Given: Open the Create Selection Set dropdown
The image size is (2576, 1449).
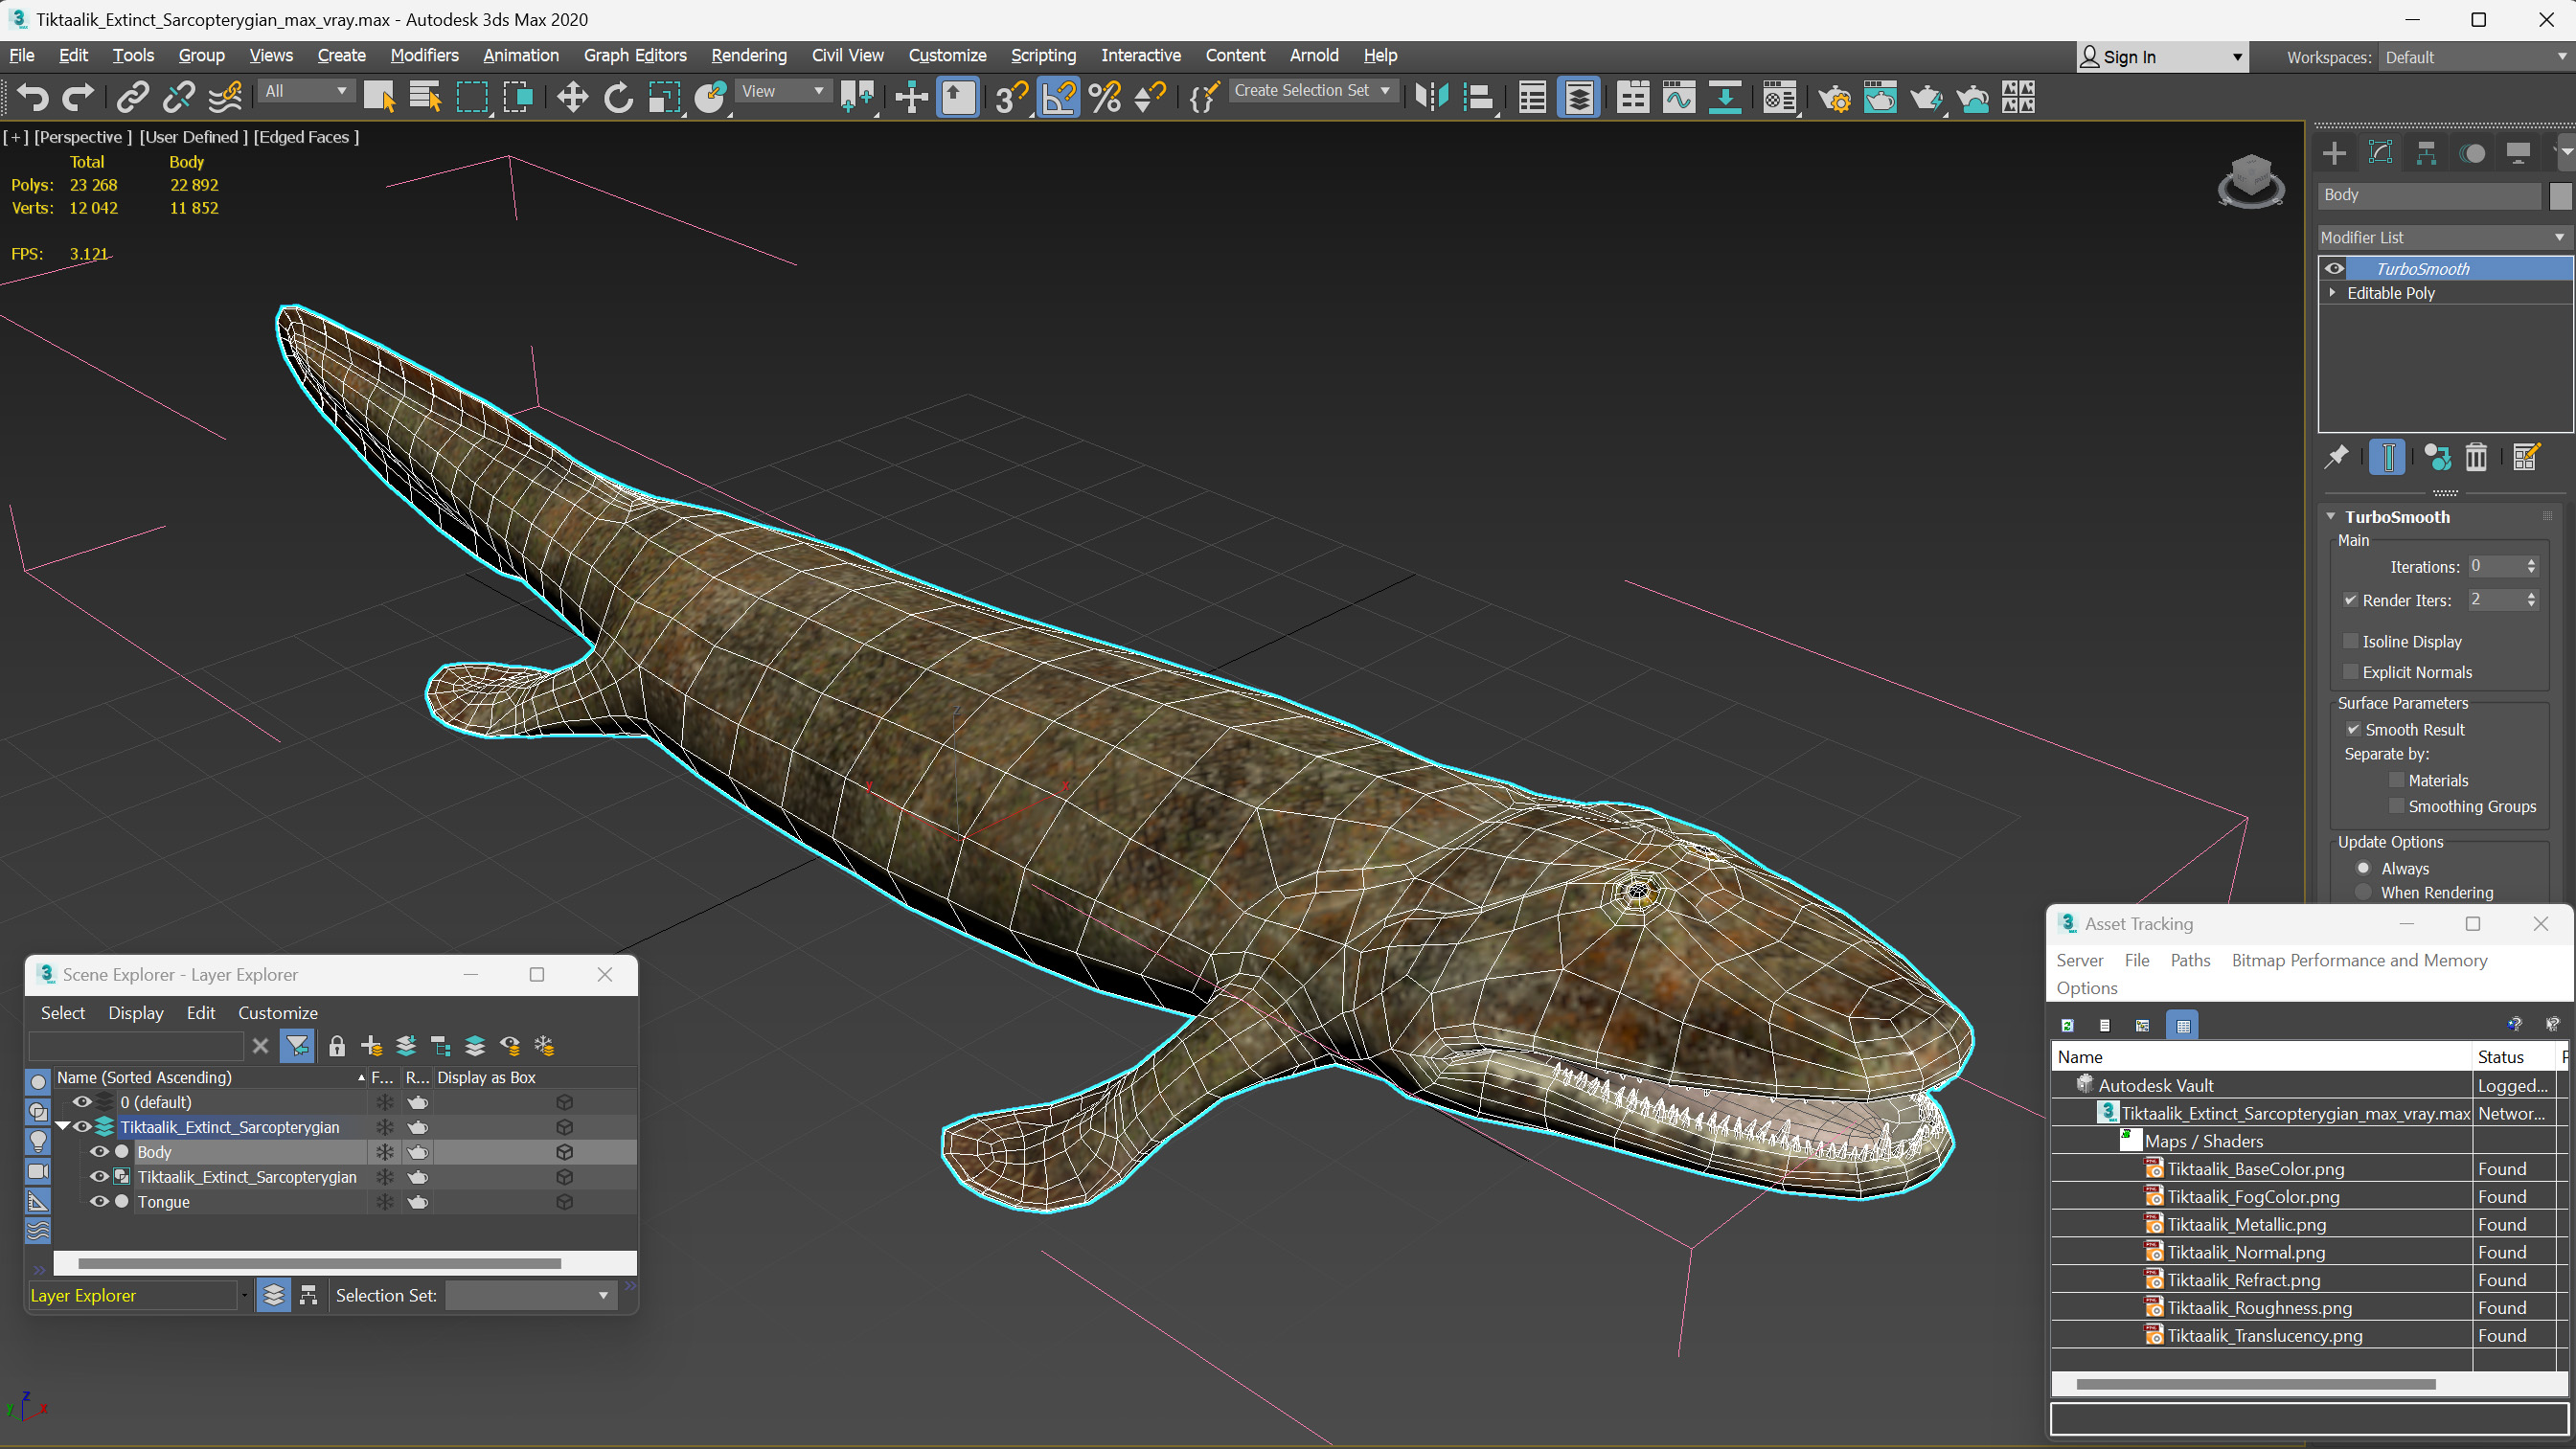Looking at the screenshot, I should point(1312,90).
